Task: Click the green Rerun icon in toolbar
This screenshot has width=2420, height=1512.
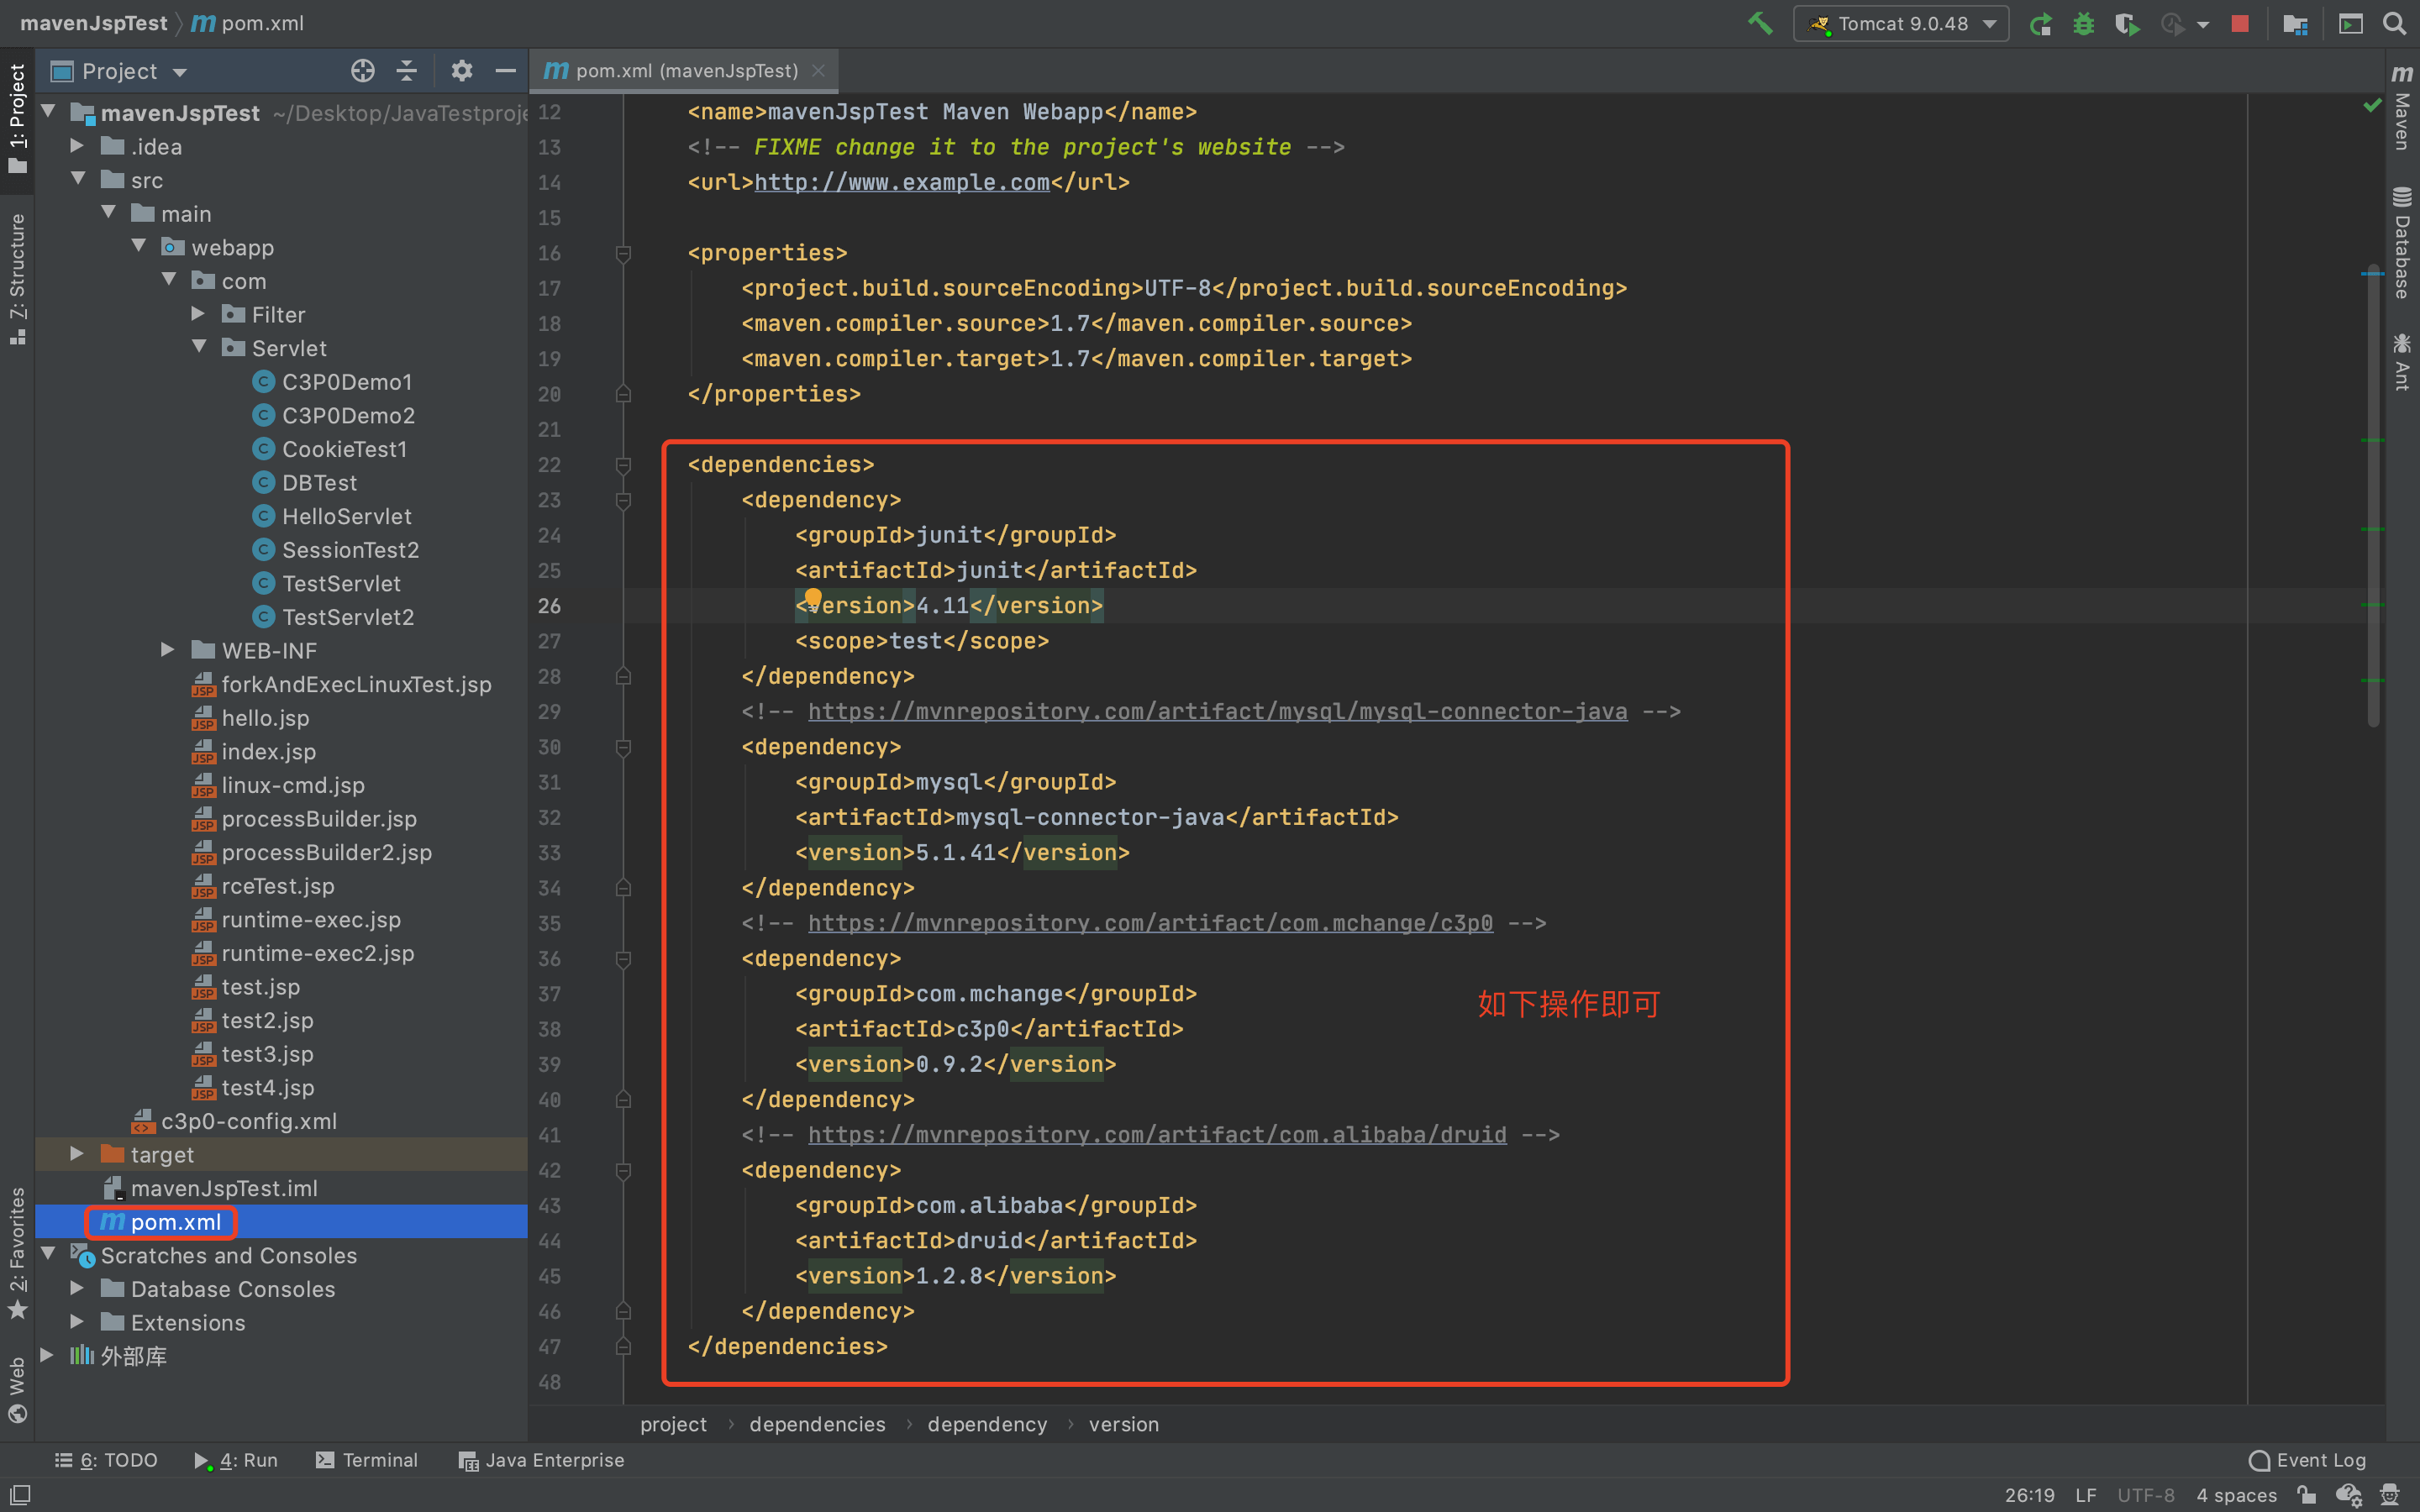Action: click(x=2040, y=23)
